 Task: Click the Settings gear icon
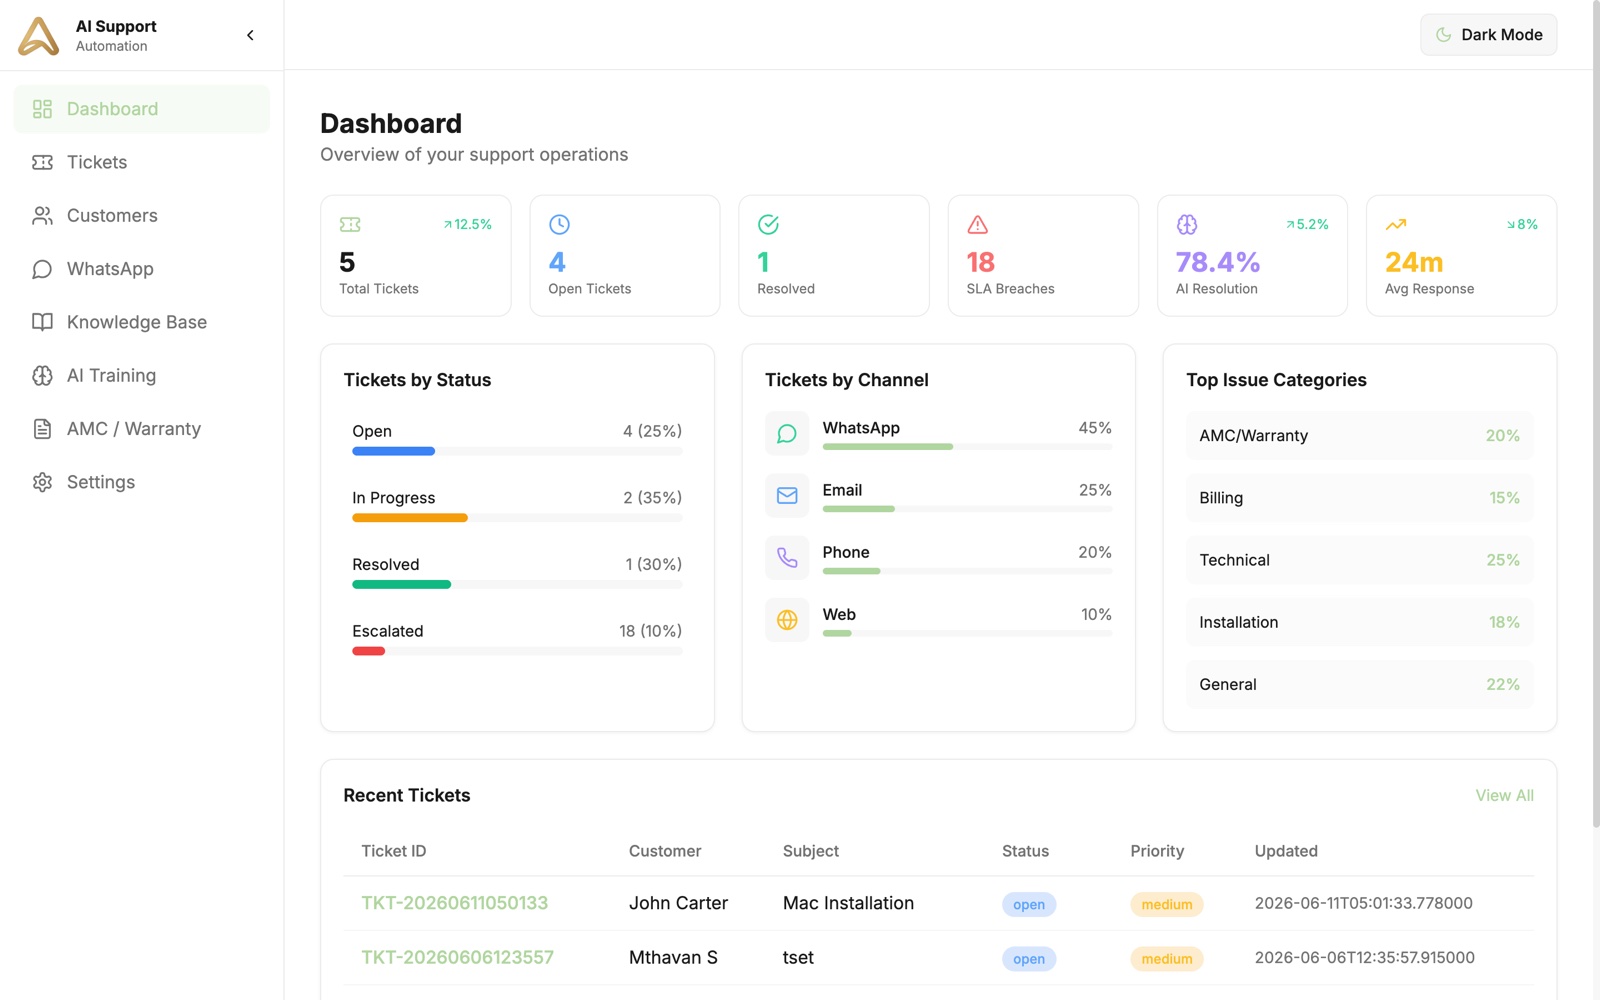[42, 482]
